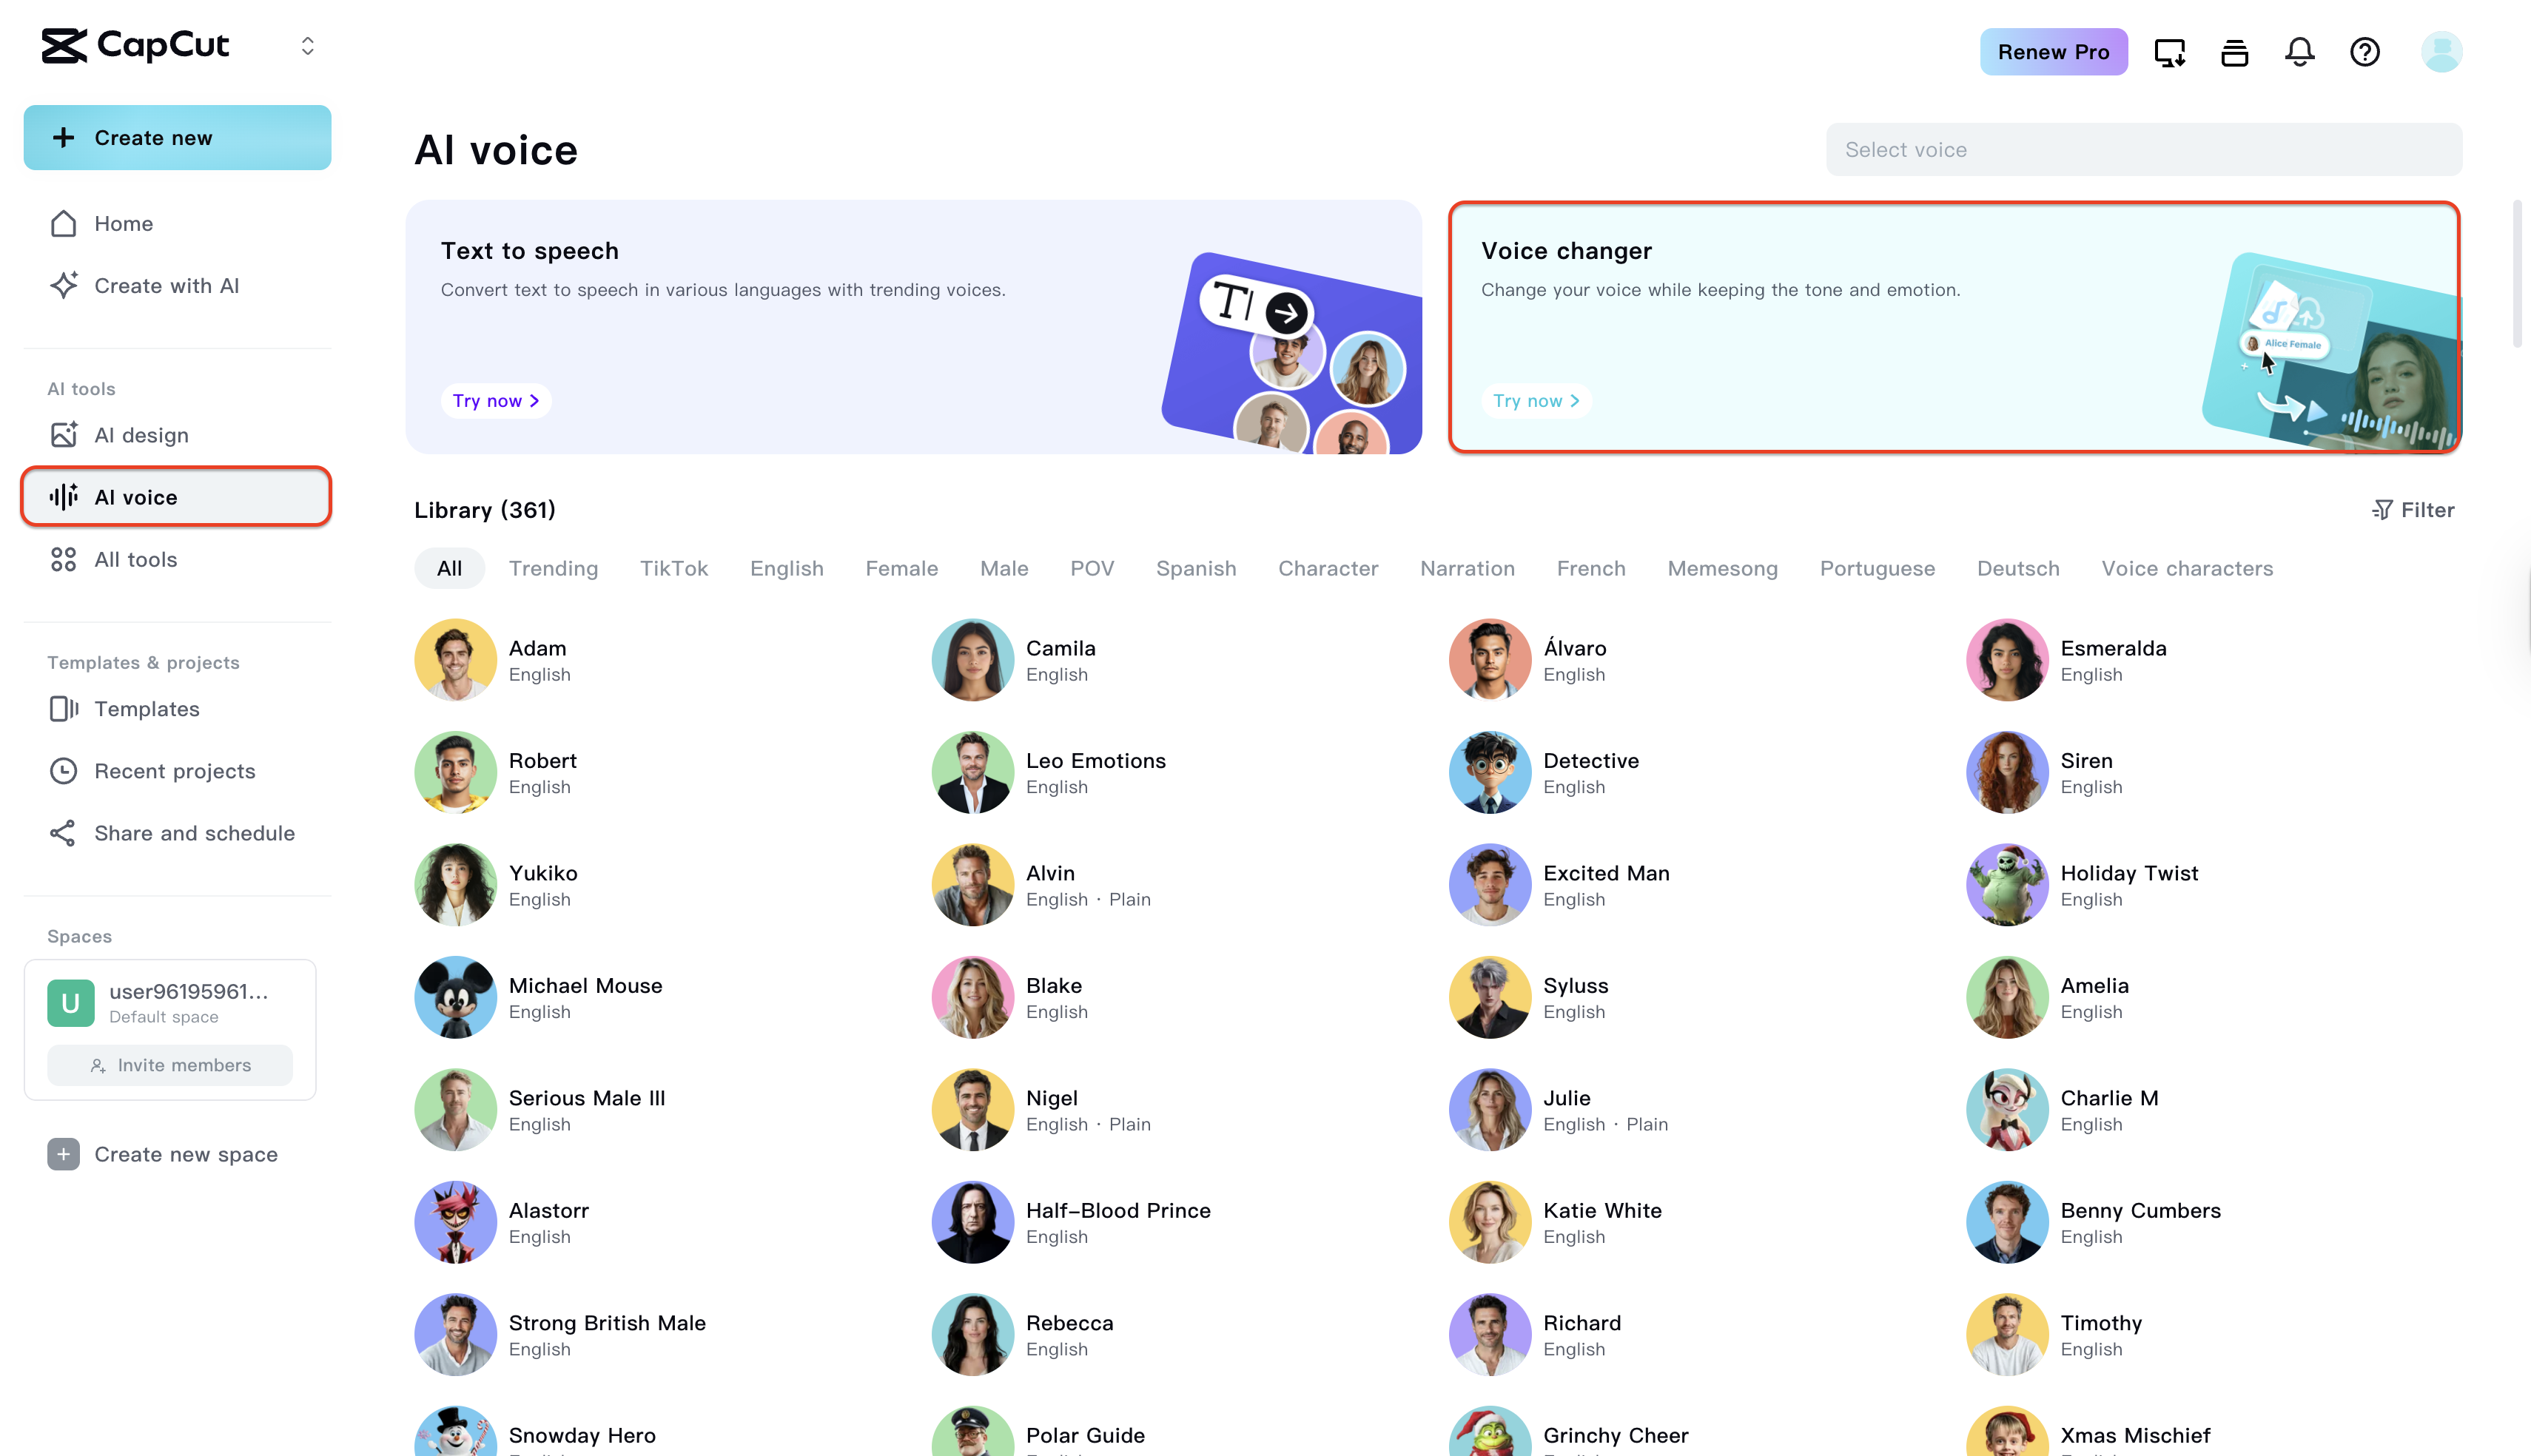Go to All tools in sidebar
Image resolution: width=2531 pixels, height=1456 pixels.
click(135, 559)
